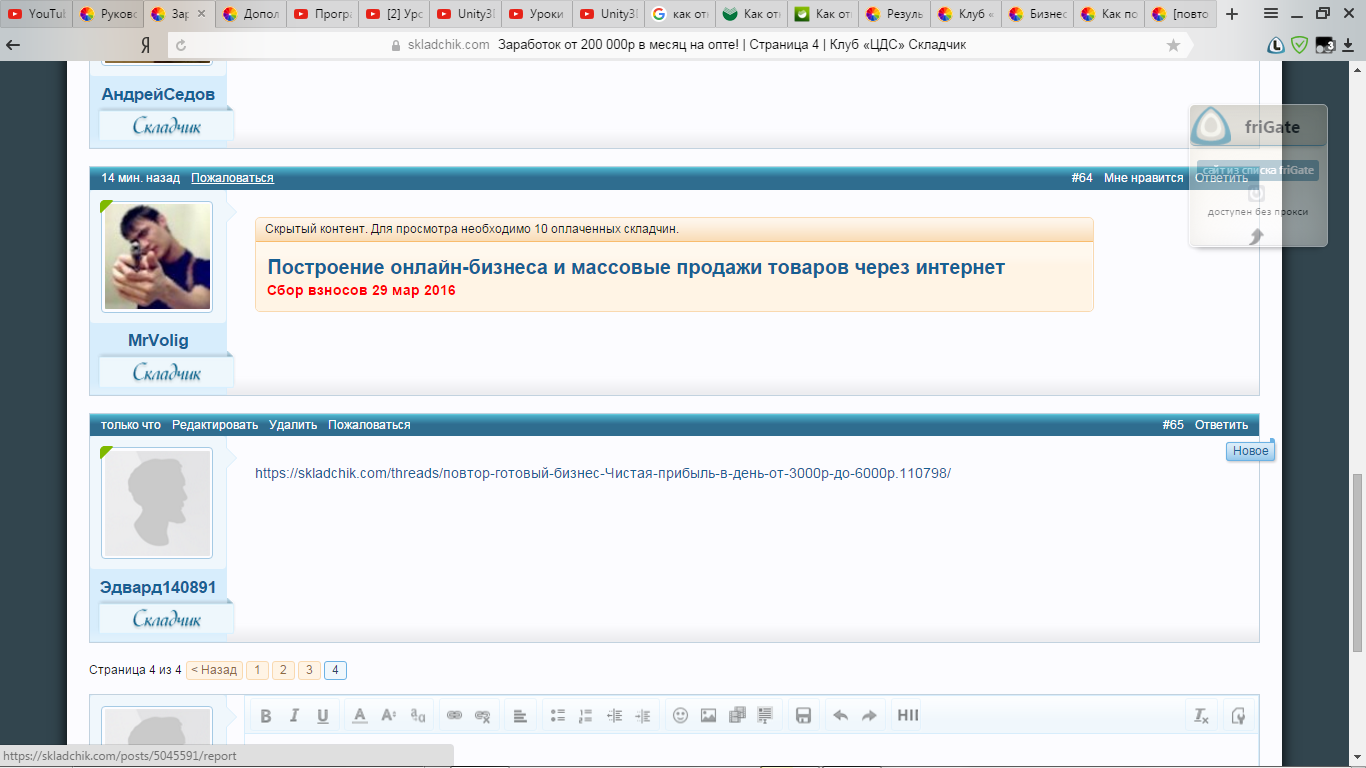The image size is (1366, 768).
Task: Click the friGate extension popup logo
Action: pyautogui.click(x=1211, y=127)
